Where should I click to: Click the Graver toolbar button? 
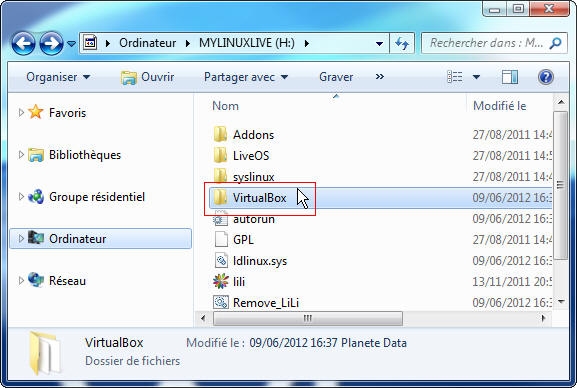click(336, 77)
